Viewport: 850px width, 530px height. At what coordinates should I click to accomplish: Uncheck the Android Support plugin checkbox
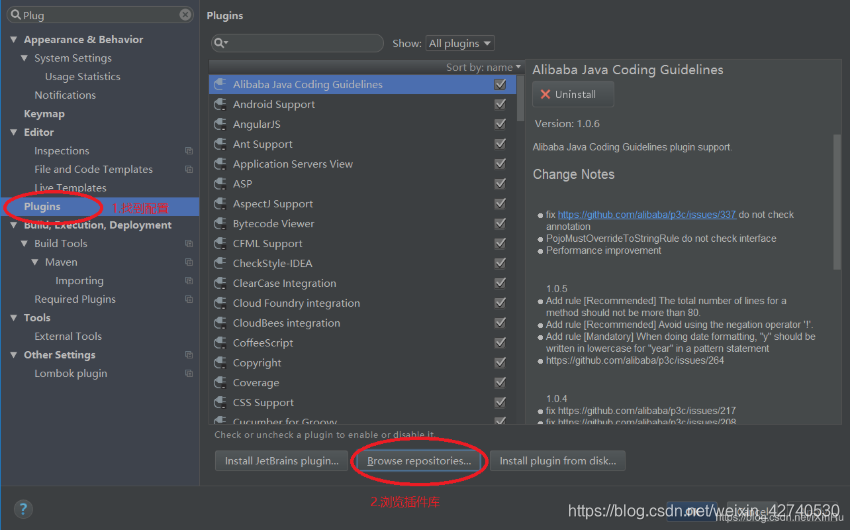point(500,104)
